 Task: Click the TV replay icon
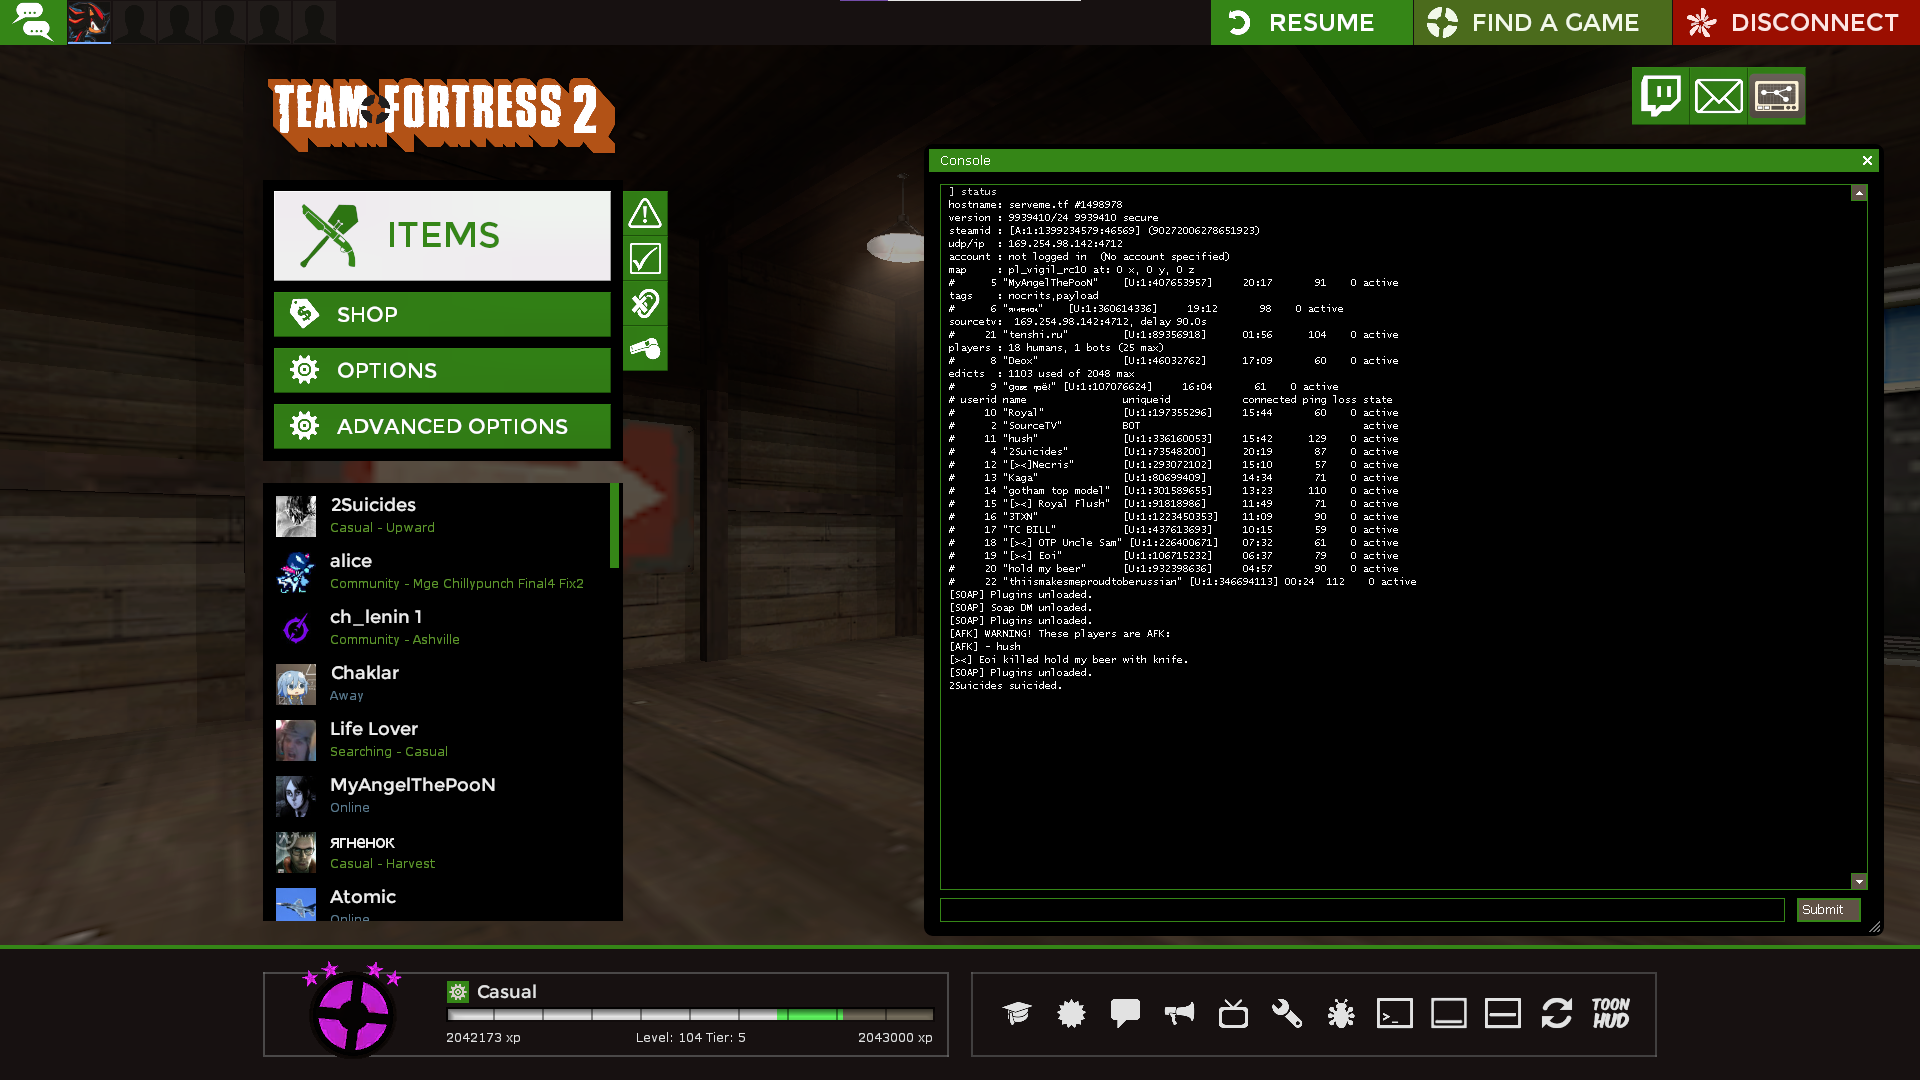point(1233,1013)
